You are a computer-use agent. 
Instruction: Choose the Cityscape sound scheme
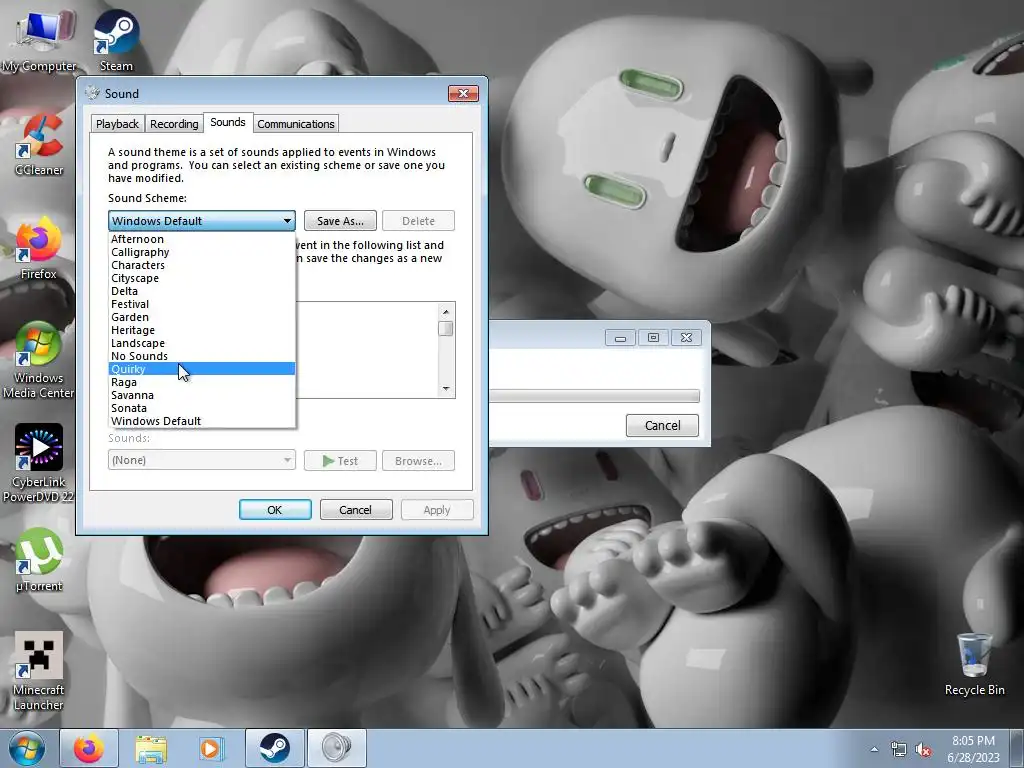coord(202,278)
